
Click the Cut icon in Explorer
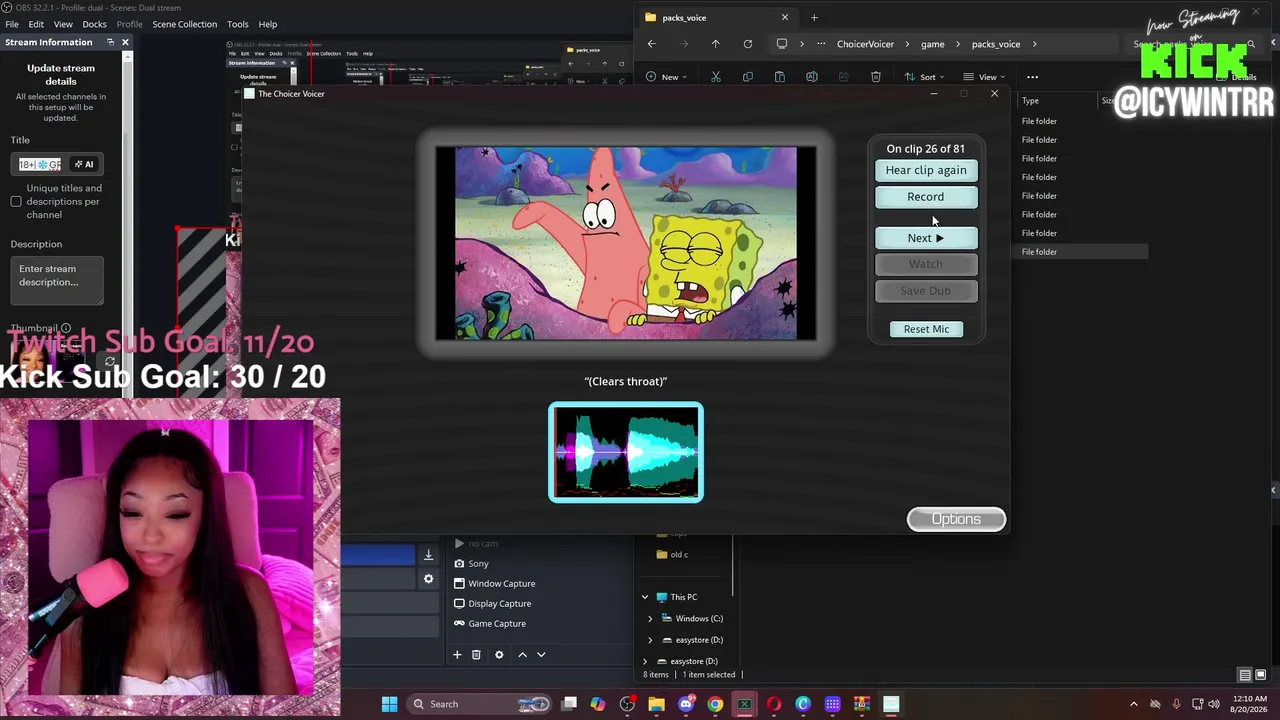click(716, 77)
